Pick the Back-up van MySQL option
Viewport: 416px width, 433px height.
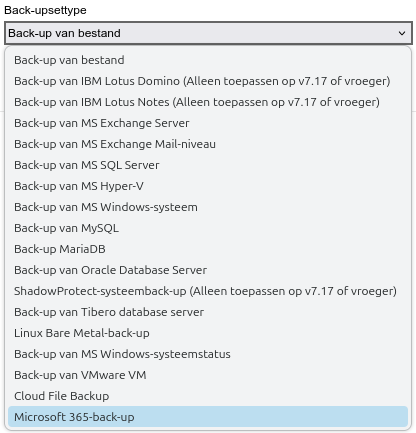(x=208, y=228)
